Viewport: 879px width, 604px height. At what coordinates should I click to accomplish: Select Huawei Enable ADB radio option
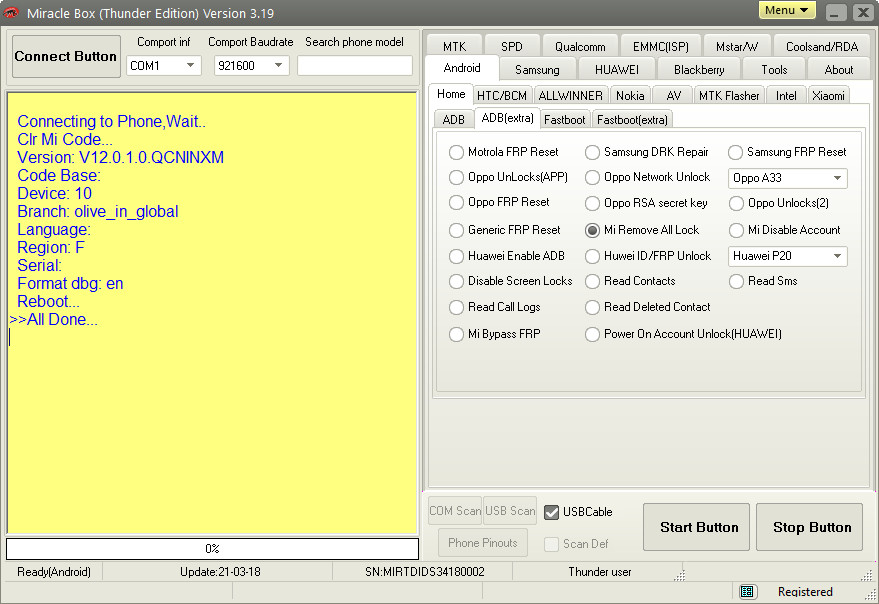click(507, 256)
